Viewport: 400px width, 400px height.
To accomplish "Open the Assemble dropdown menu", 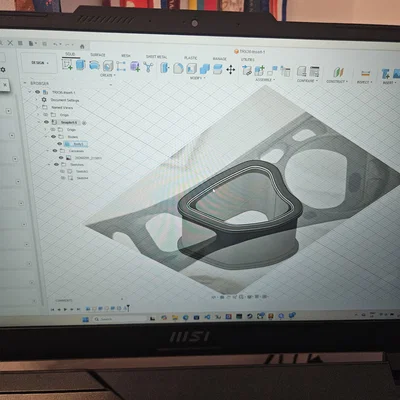I will 265,80.
